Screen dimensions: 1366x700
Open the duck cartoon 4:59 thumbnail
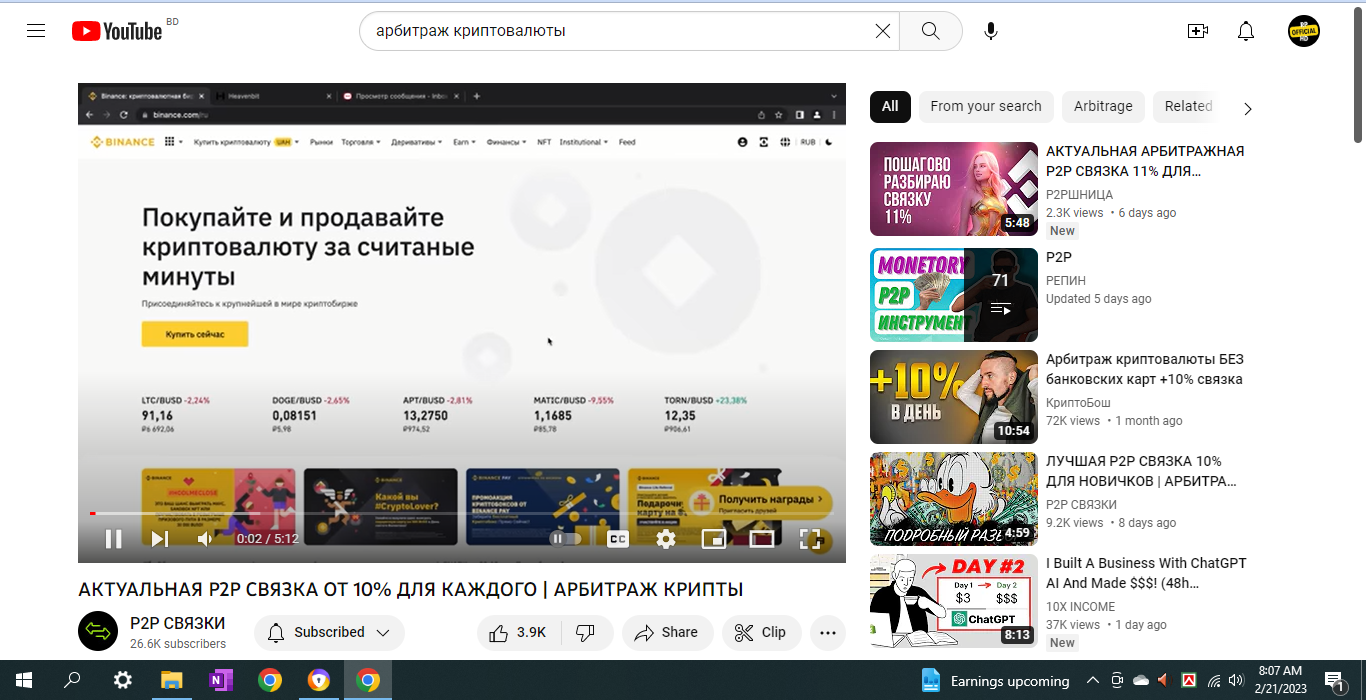click(954, 499)
